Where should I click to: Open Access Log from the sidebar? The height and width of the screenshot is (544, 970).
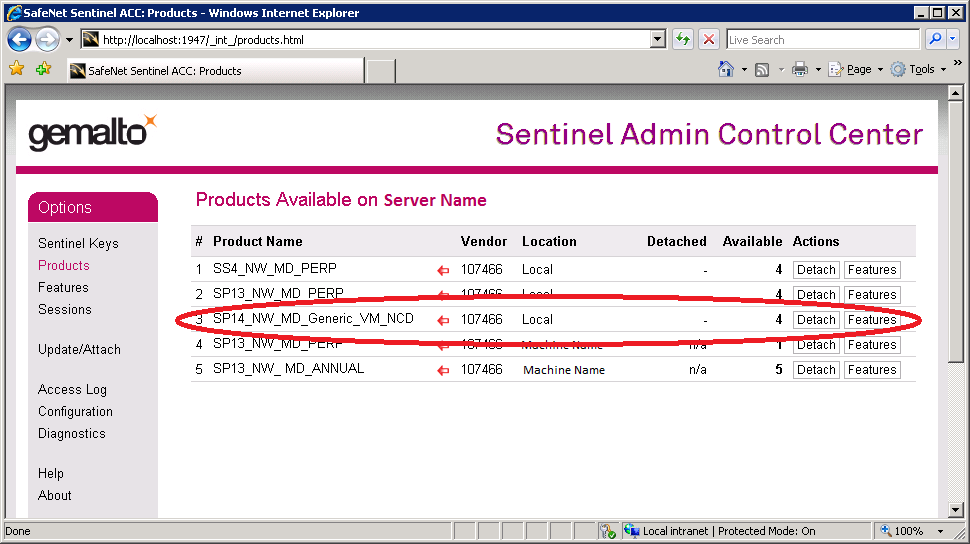(72, 389)
